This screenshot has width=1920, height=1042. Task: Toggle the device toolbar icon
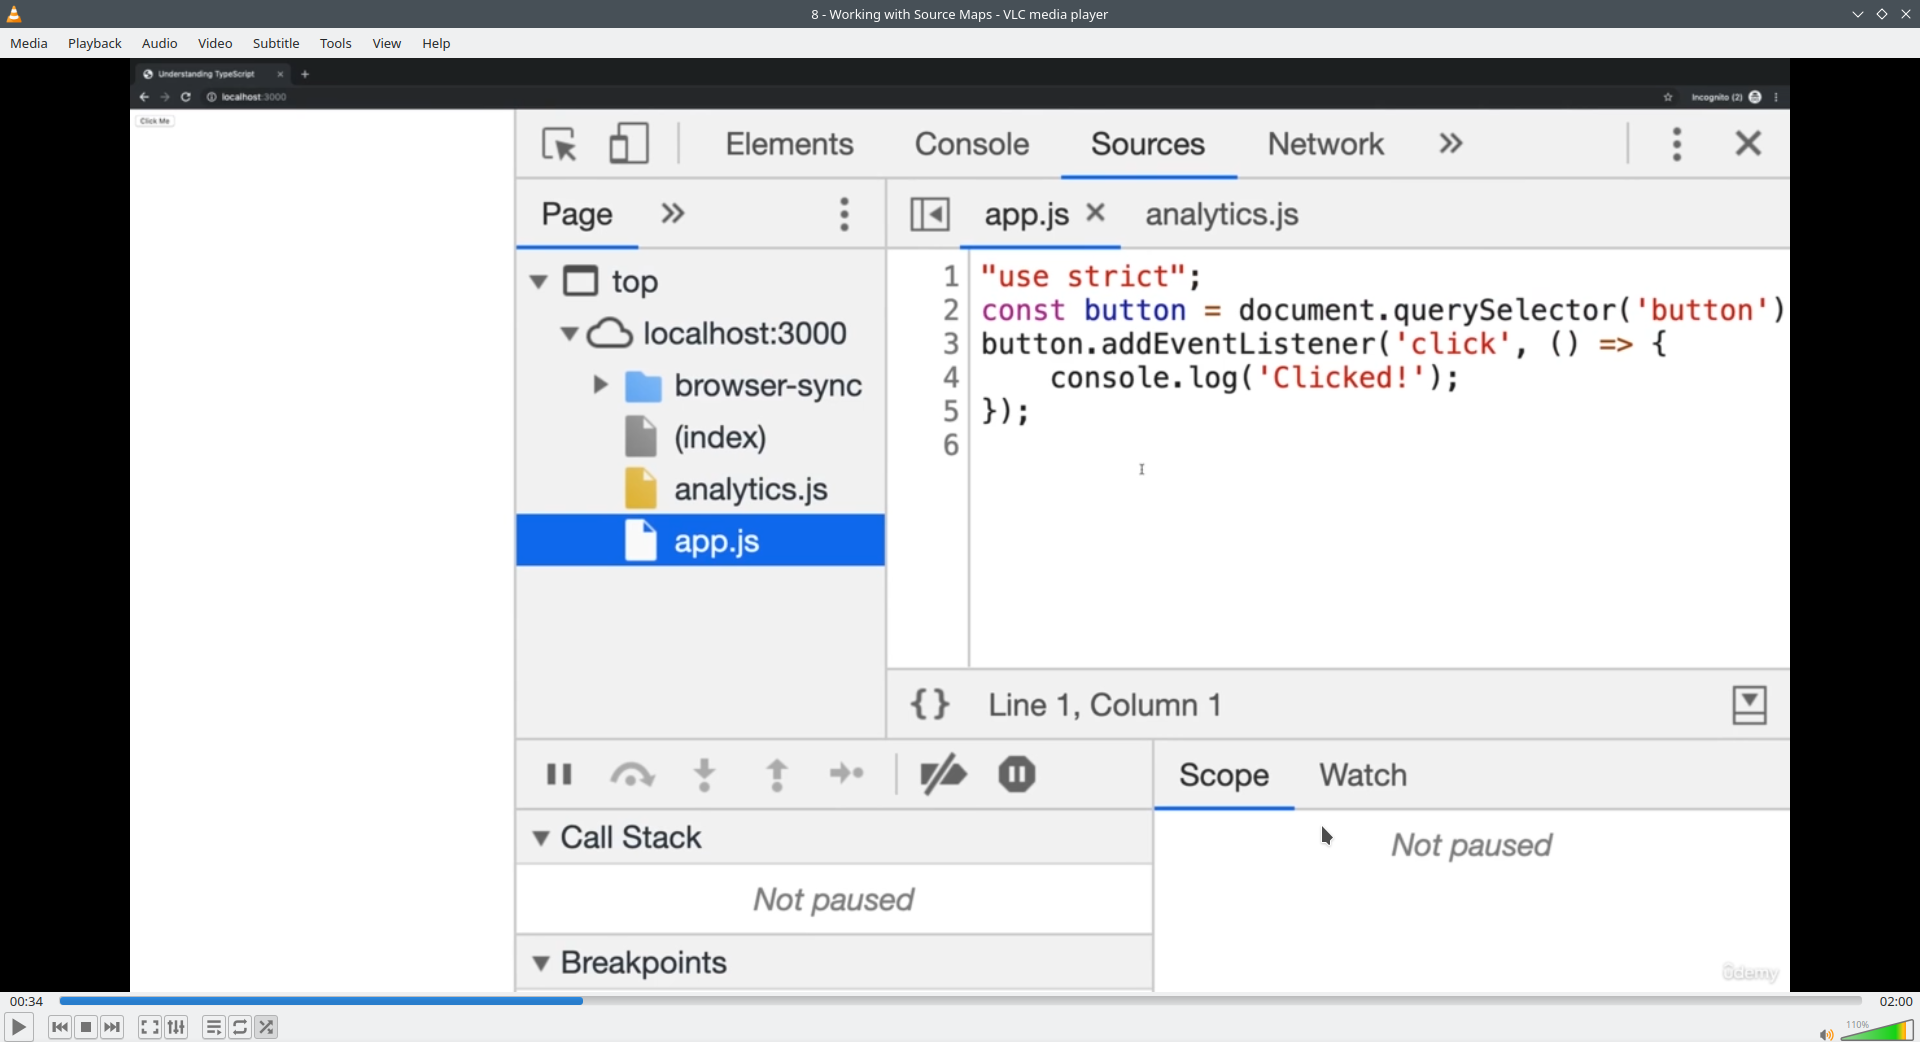pyautogui.click(x=629, y=144)
